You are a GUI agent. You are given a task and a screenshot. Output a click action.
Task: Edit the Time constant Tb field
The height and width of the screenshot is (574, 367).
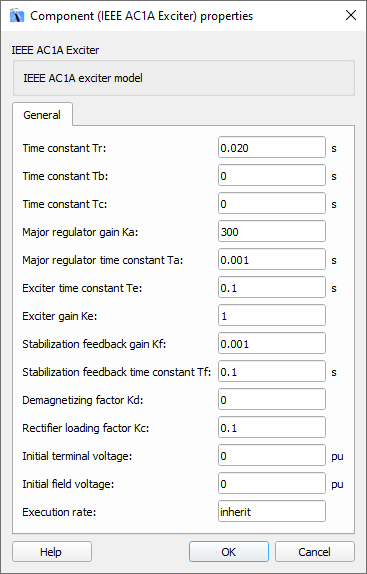click(272, 176)
